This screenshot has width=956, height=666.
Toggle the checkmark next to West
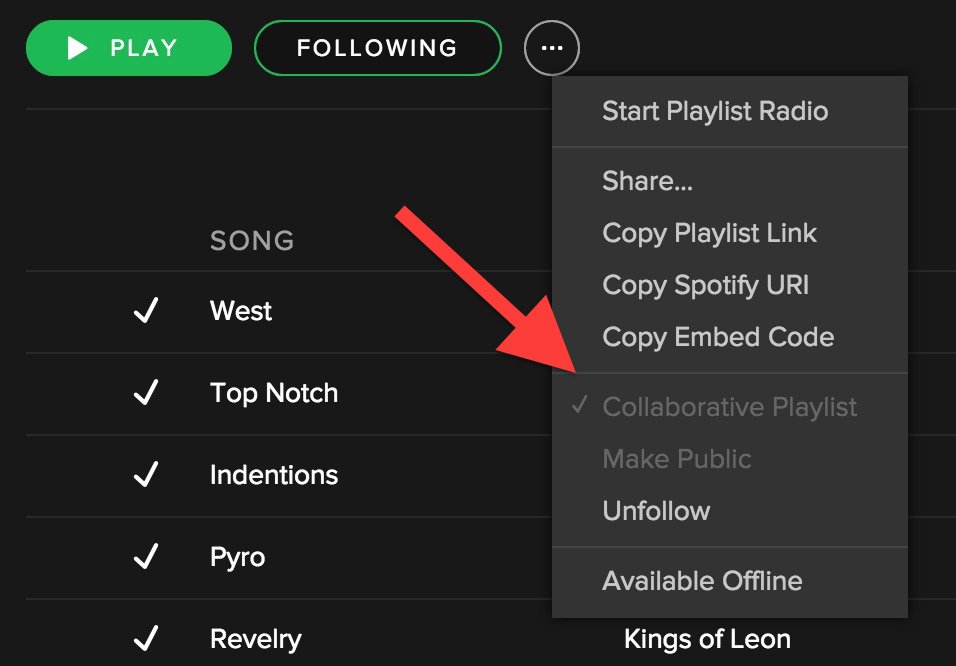pos(146,311)
